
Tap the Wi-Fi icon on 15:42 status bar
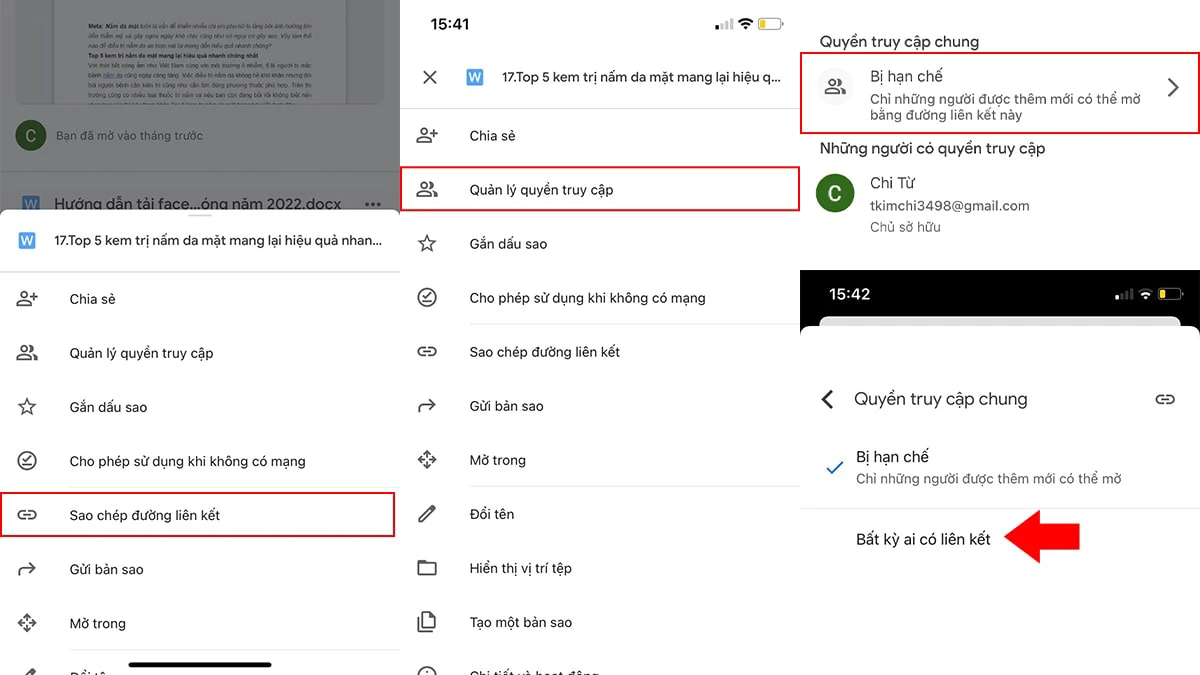[x=1145, y=295]
